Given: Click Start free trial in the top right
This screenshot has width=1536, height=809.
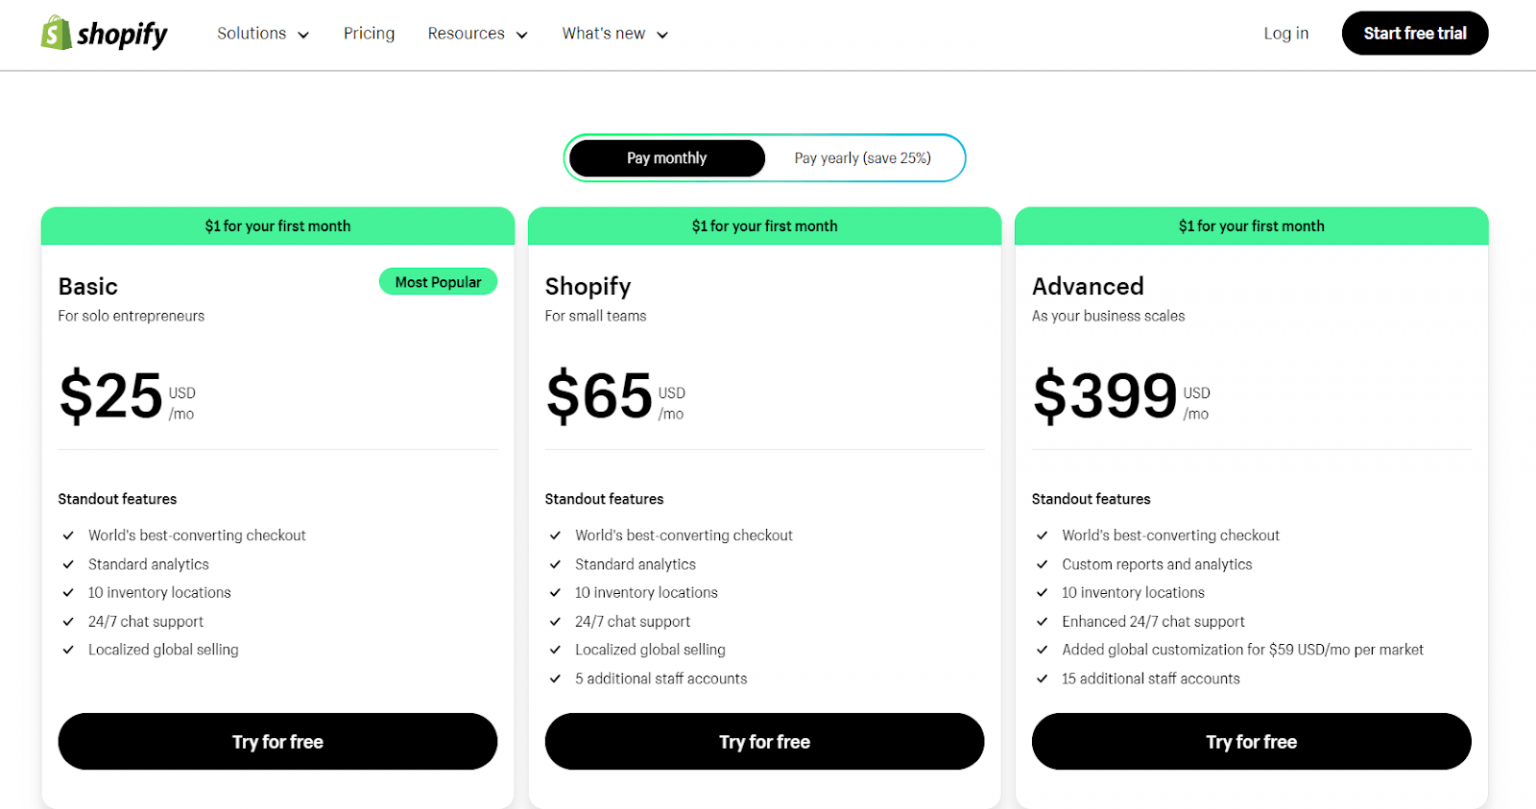Looking at the screenshot, I should [1414, 32].
